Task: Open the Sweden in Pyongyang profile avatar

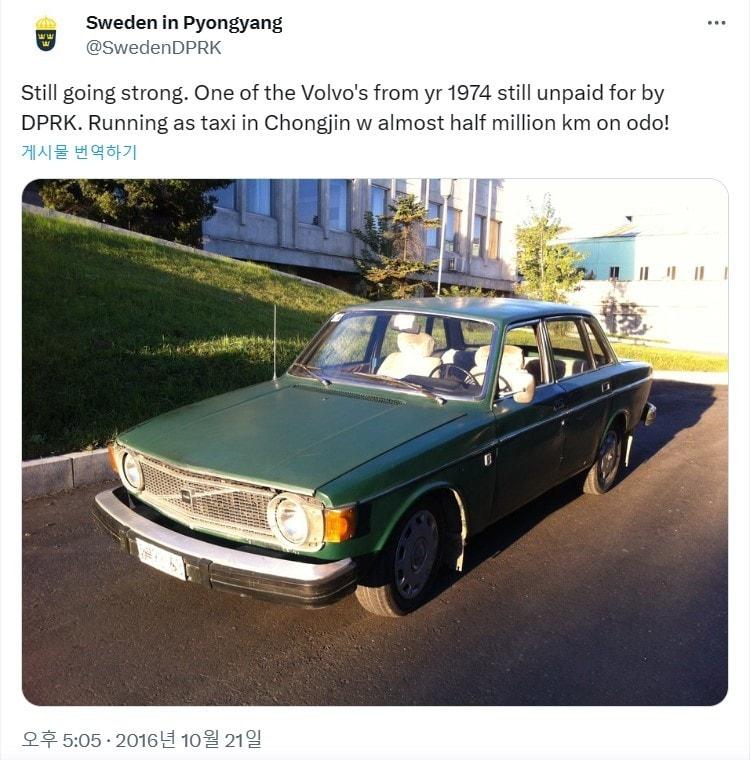Action: tap(46, 34)
